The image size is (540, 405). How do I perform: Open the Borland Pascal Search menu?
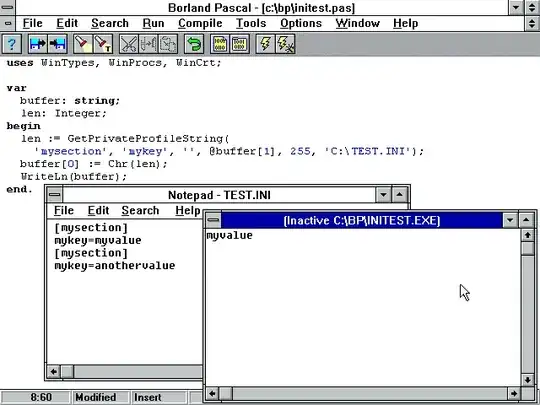click(110, 23)
